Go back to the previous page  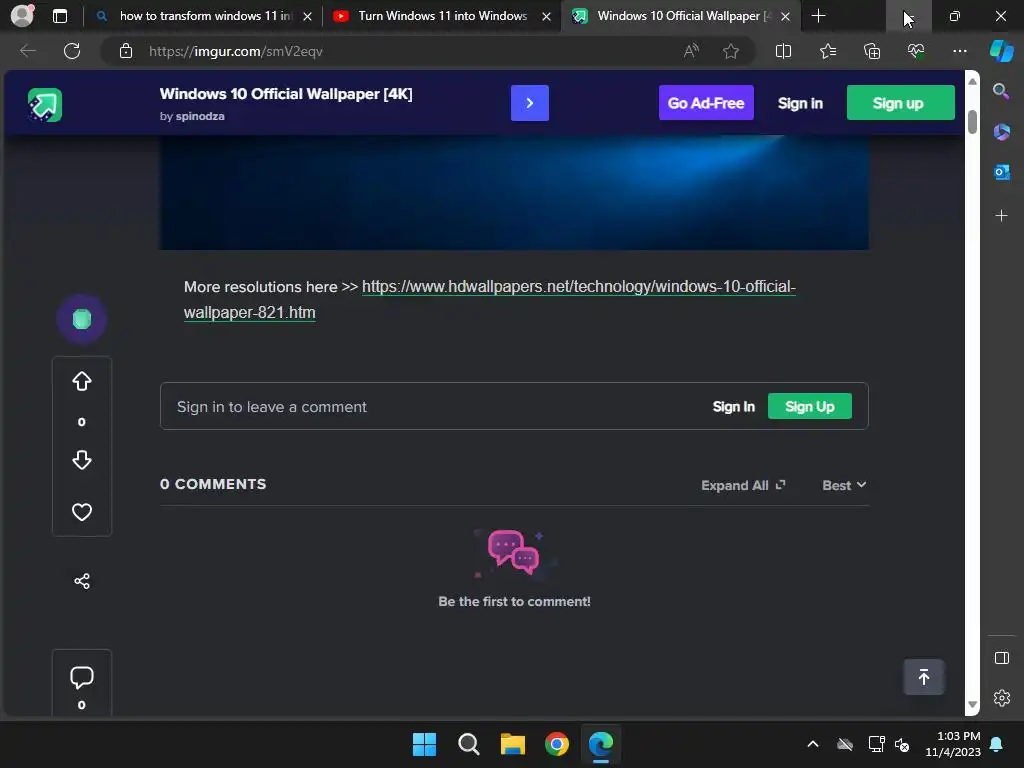click(x=28, y=51)
